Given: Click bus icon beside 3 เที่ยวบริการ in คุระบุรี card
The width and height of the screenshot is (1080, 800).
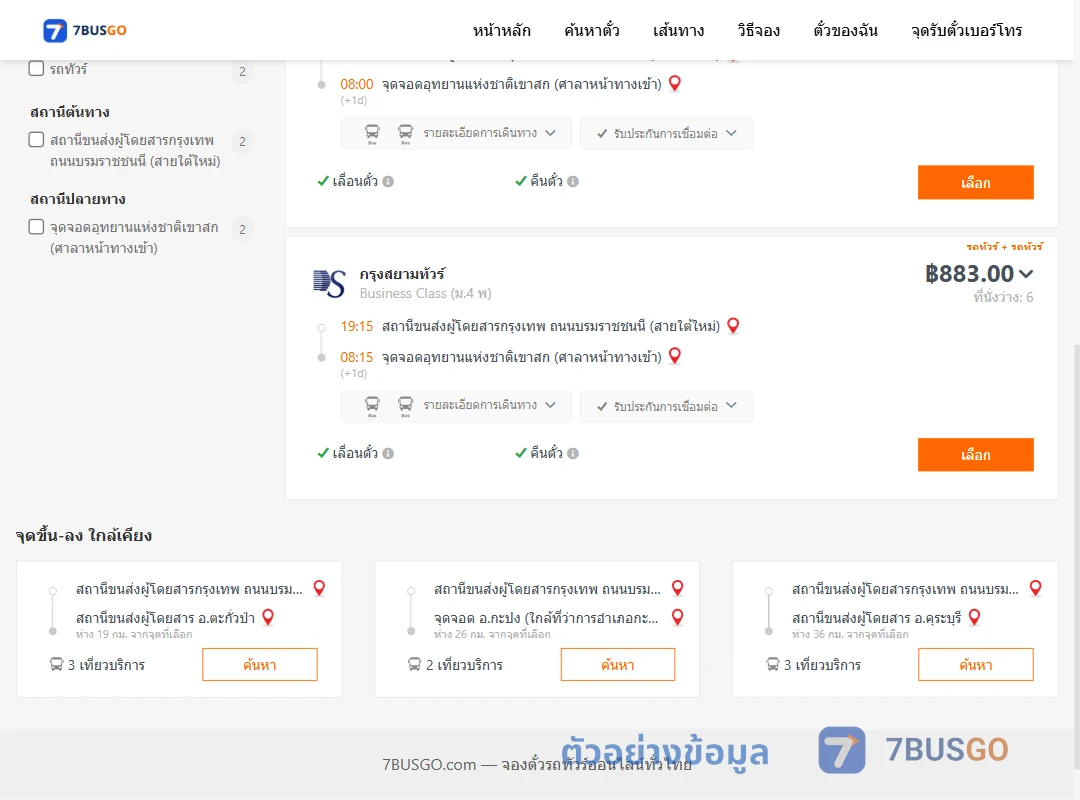Looking at the screenshot, I should click(x=772, y=664).
